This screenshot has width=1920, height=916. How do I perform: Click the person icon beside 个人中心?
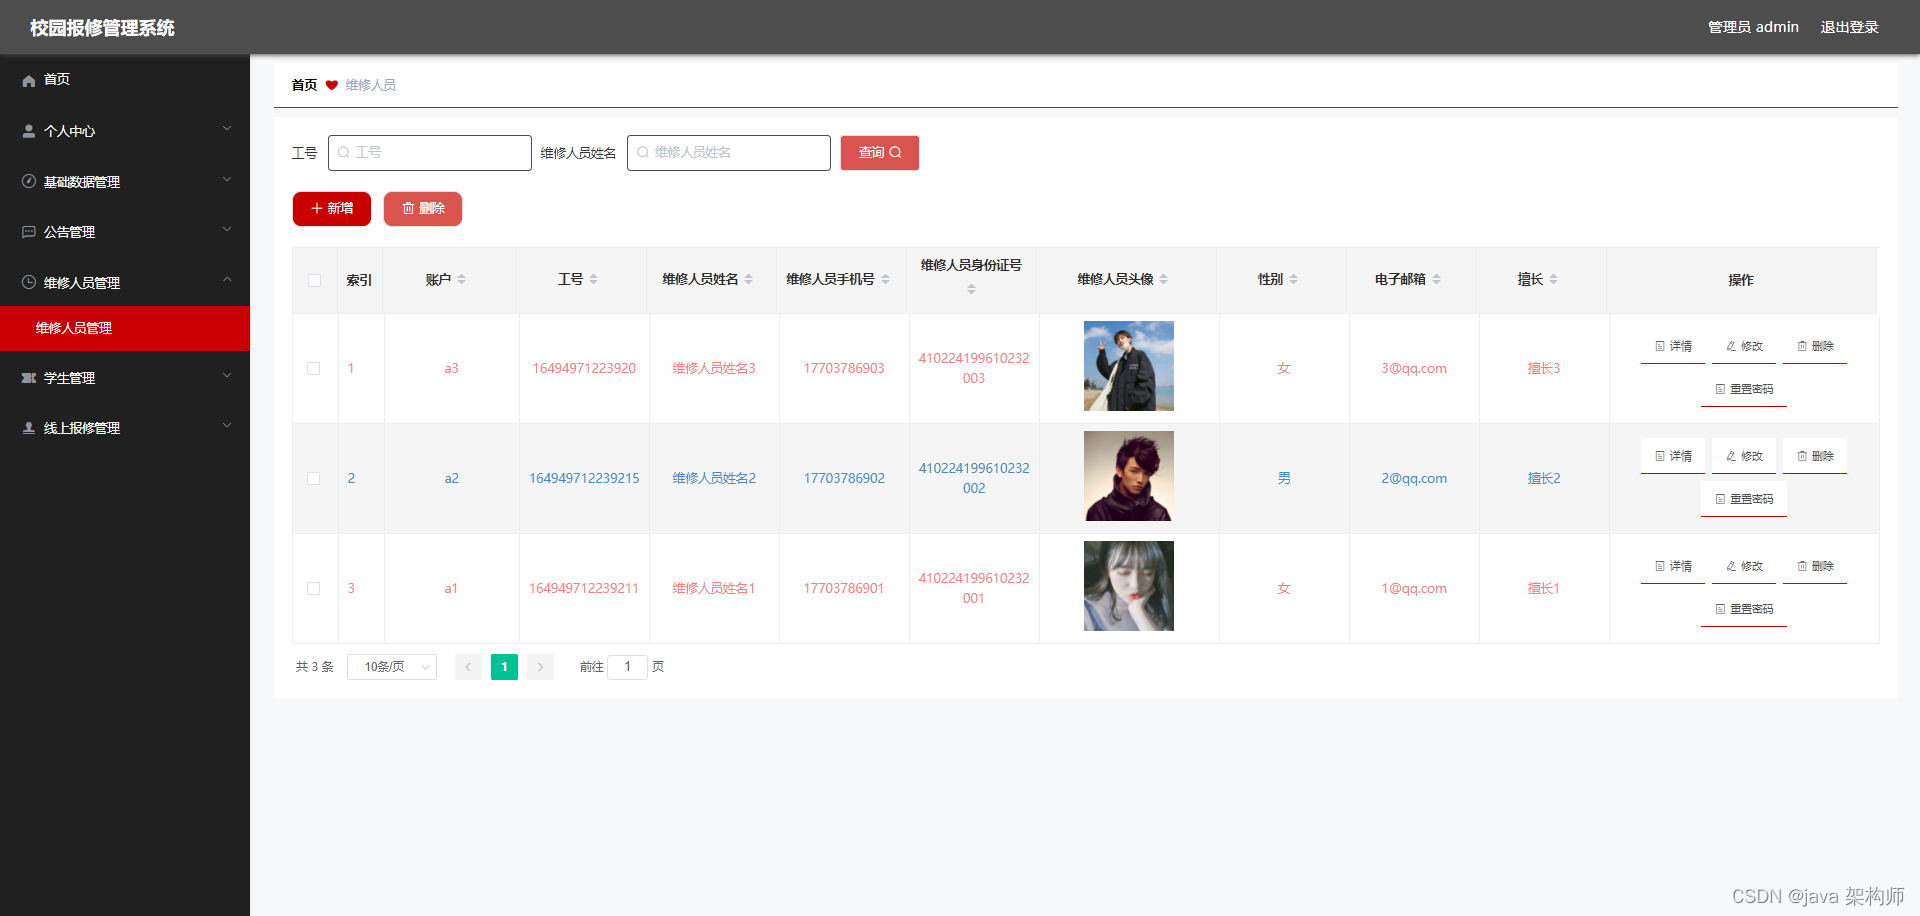click(29, 131)
